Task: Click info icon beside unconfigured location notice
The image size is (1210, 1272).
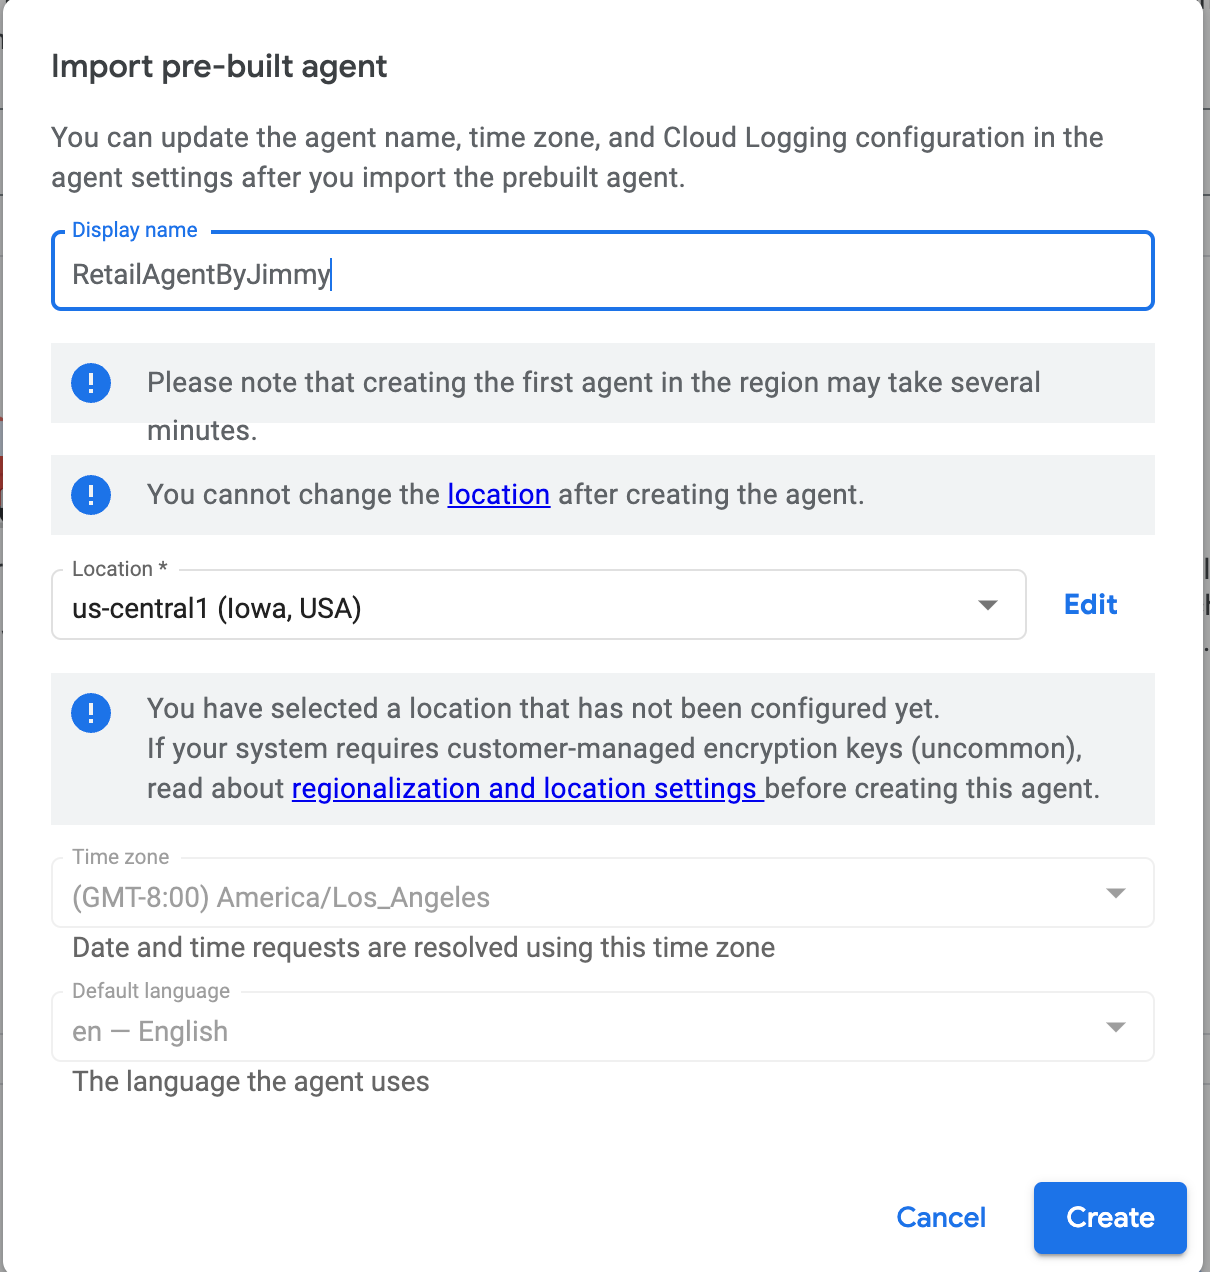Action: (x=91, y=713)
